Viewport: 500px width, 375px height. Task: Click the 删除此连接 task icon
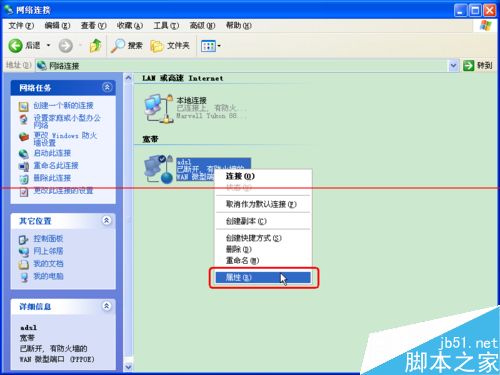click(x=24, y=179)
